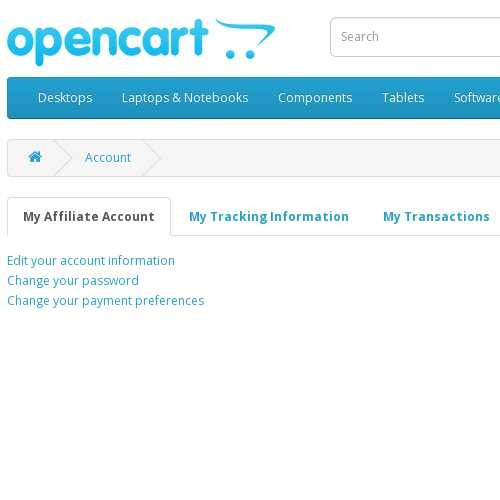The width and height of the screenshot is (500, 500).
Task: Click the home icon in the breadcrumb
Action: [x=35, y=157]
